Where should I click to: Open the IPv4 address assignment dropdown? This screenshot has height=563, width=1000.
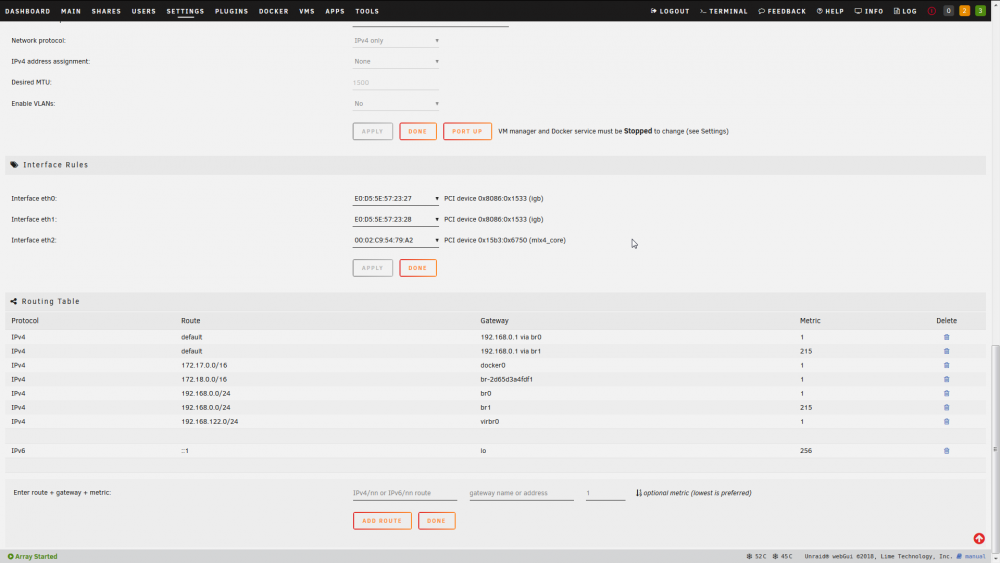click(x=395, y=61)
